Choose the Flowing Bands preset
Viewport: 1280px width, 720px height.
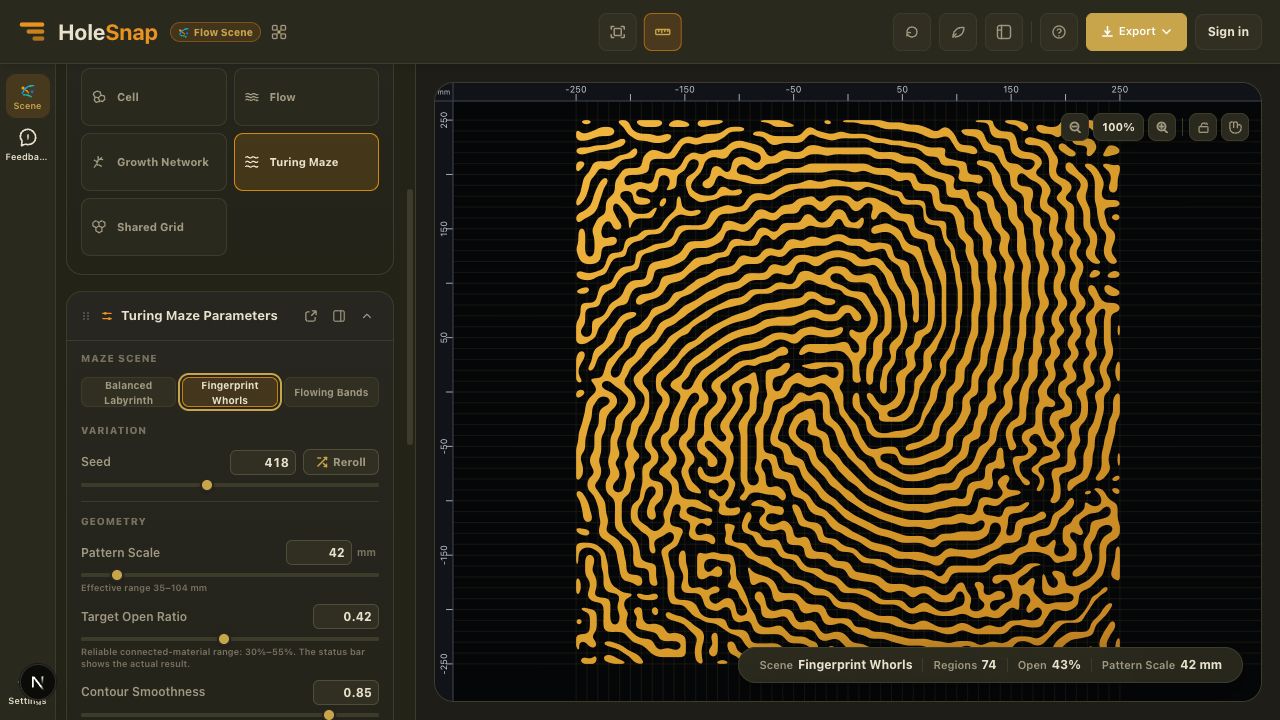point(331,392)
